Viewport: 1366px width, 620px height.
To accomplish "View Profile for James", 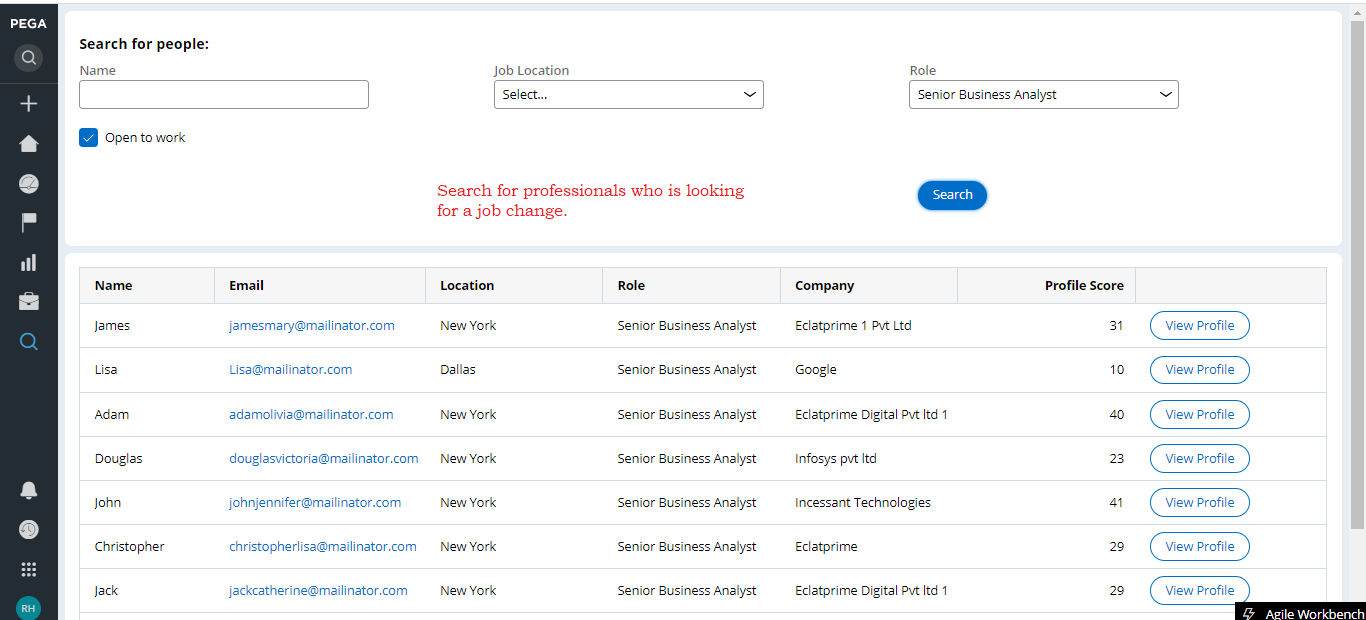I will [1200, 325].
